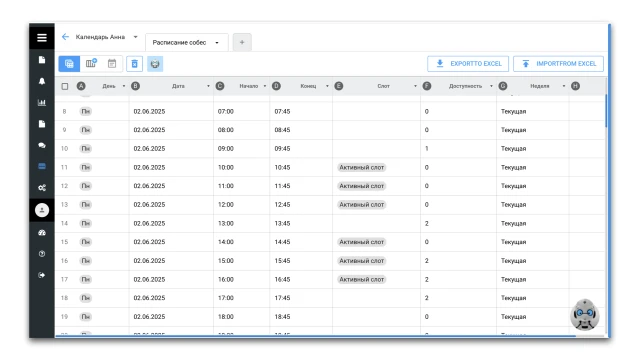Open the Начало column filter arrow
Viewport: 640px width, 360px height.
point(265,86)
